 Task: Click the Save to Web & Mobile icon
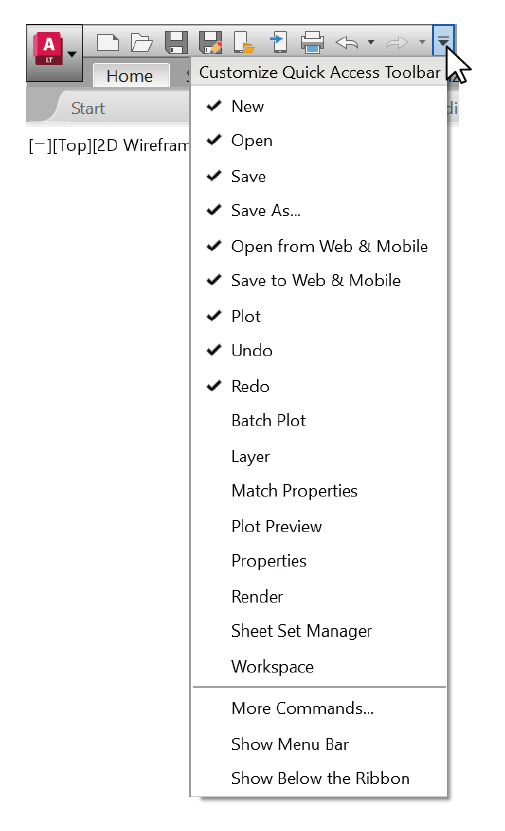[x=278, y=42]
